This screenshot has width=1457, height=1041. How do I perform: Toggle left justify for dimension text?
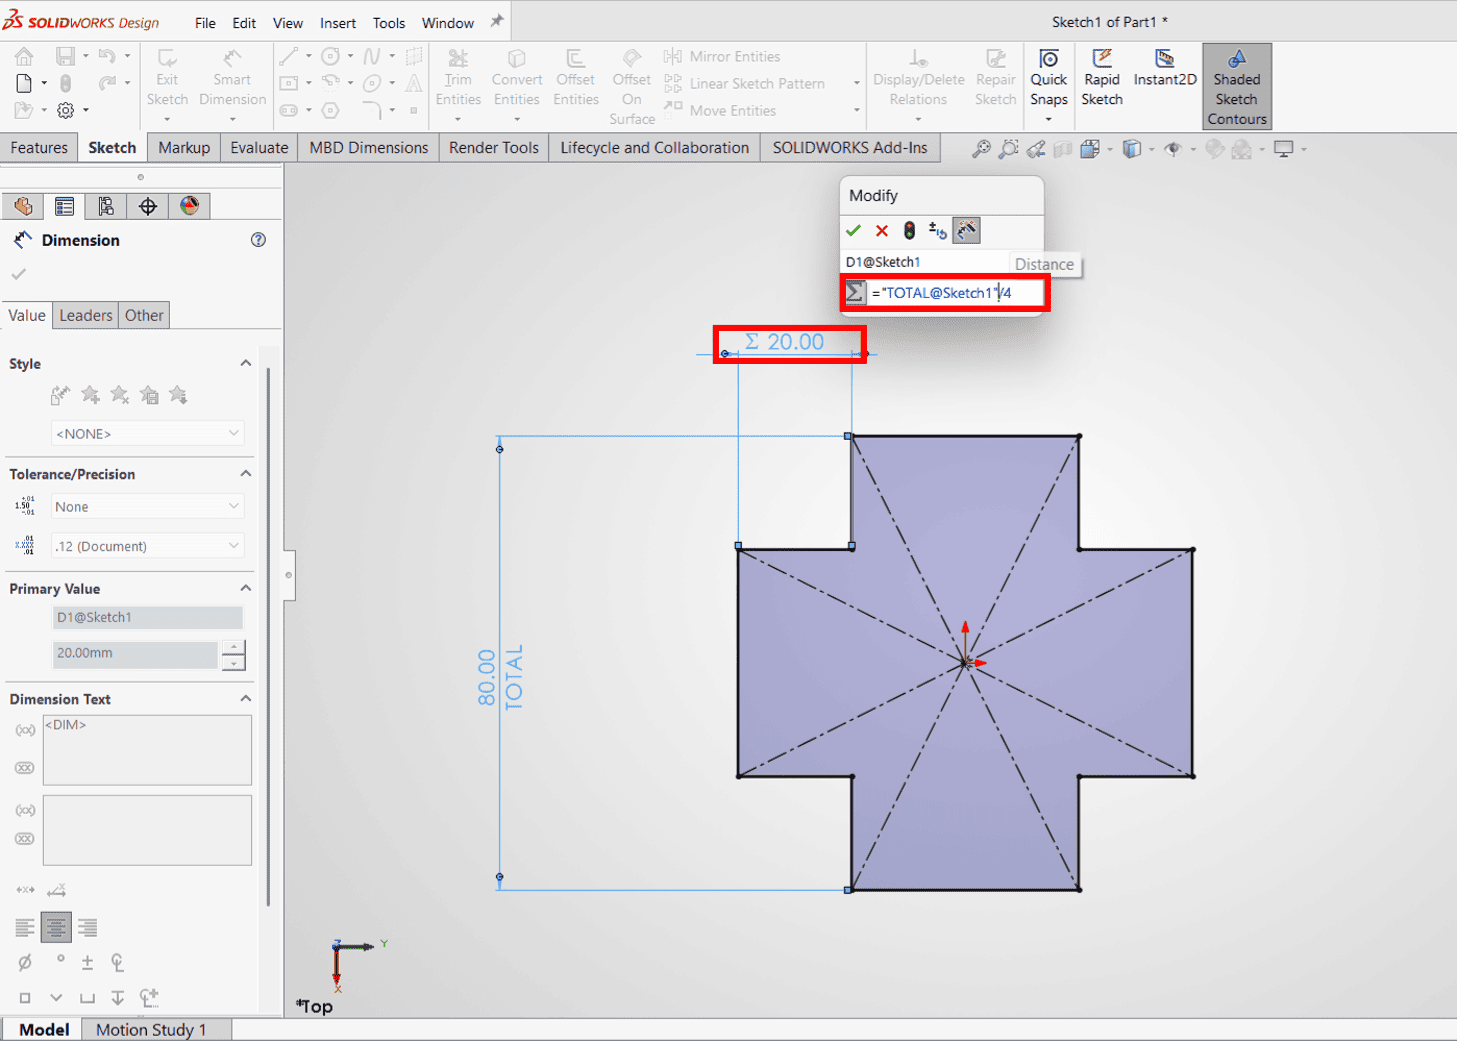tap(25, 928)
